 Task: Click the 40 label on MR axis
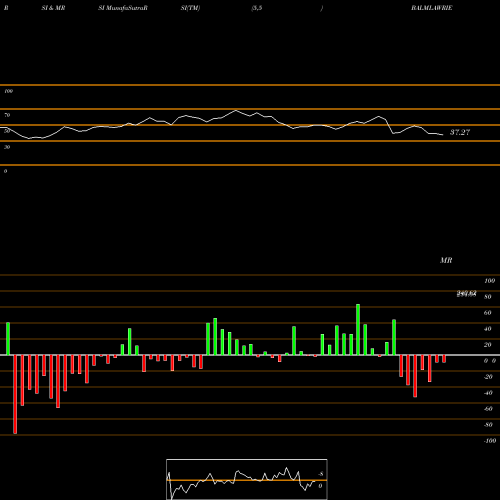pos(488,329)
